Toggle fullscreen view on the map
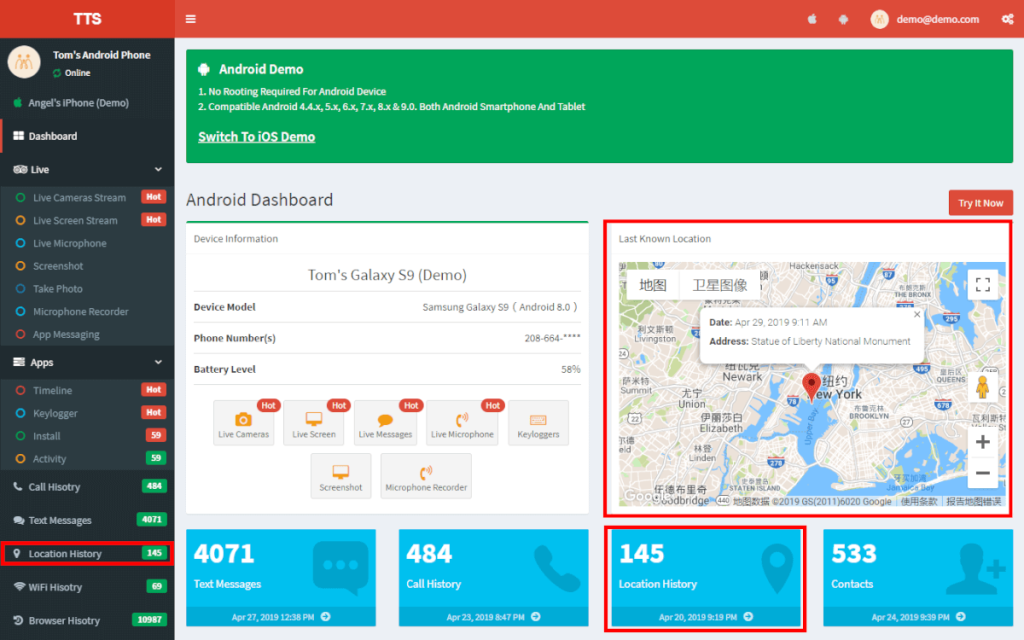Viewport: 1024px width, 640px height. tap(982, 285)
